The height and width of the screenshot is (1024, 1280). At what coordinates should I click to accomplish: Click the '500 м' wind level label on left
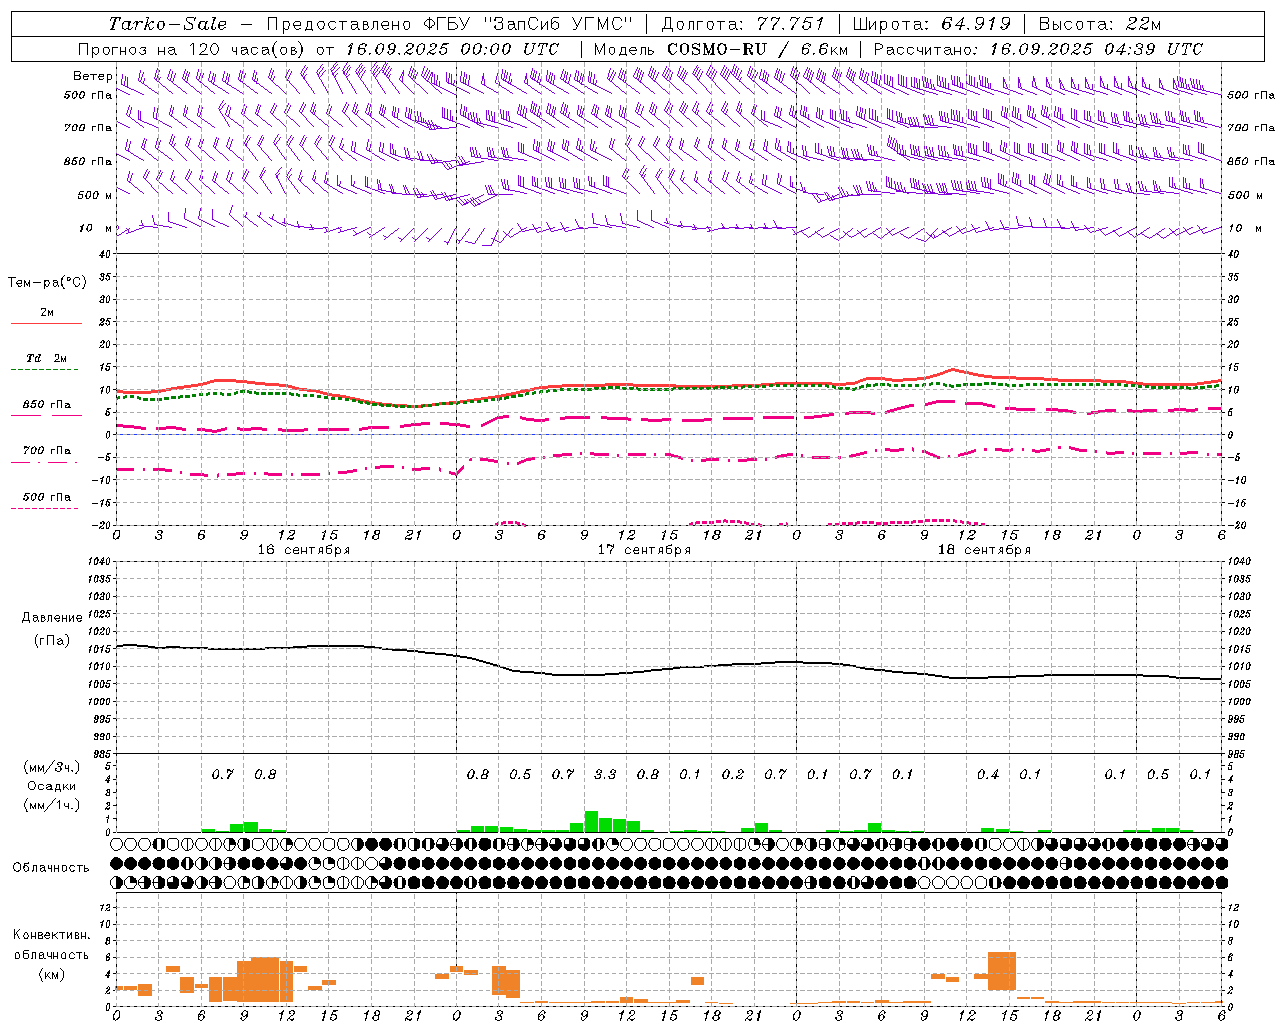(95, 195)
